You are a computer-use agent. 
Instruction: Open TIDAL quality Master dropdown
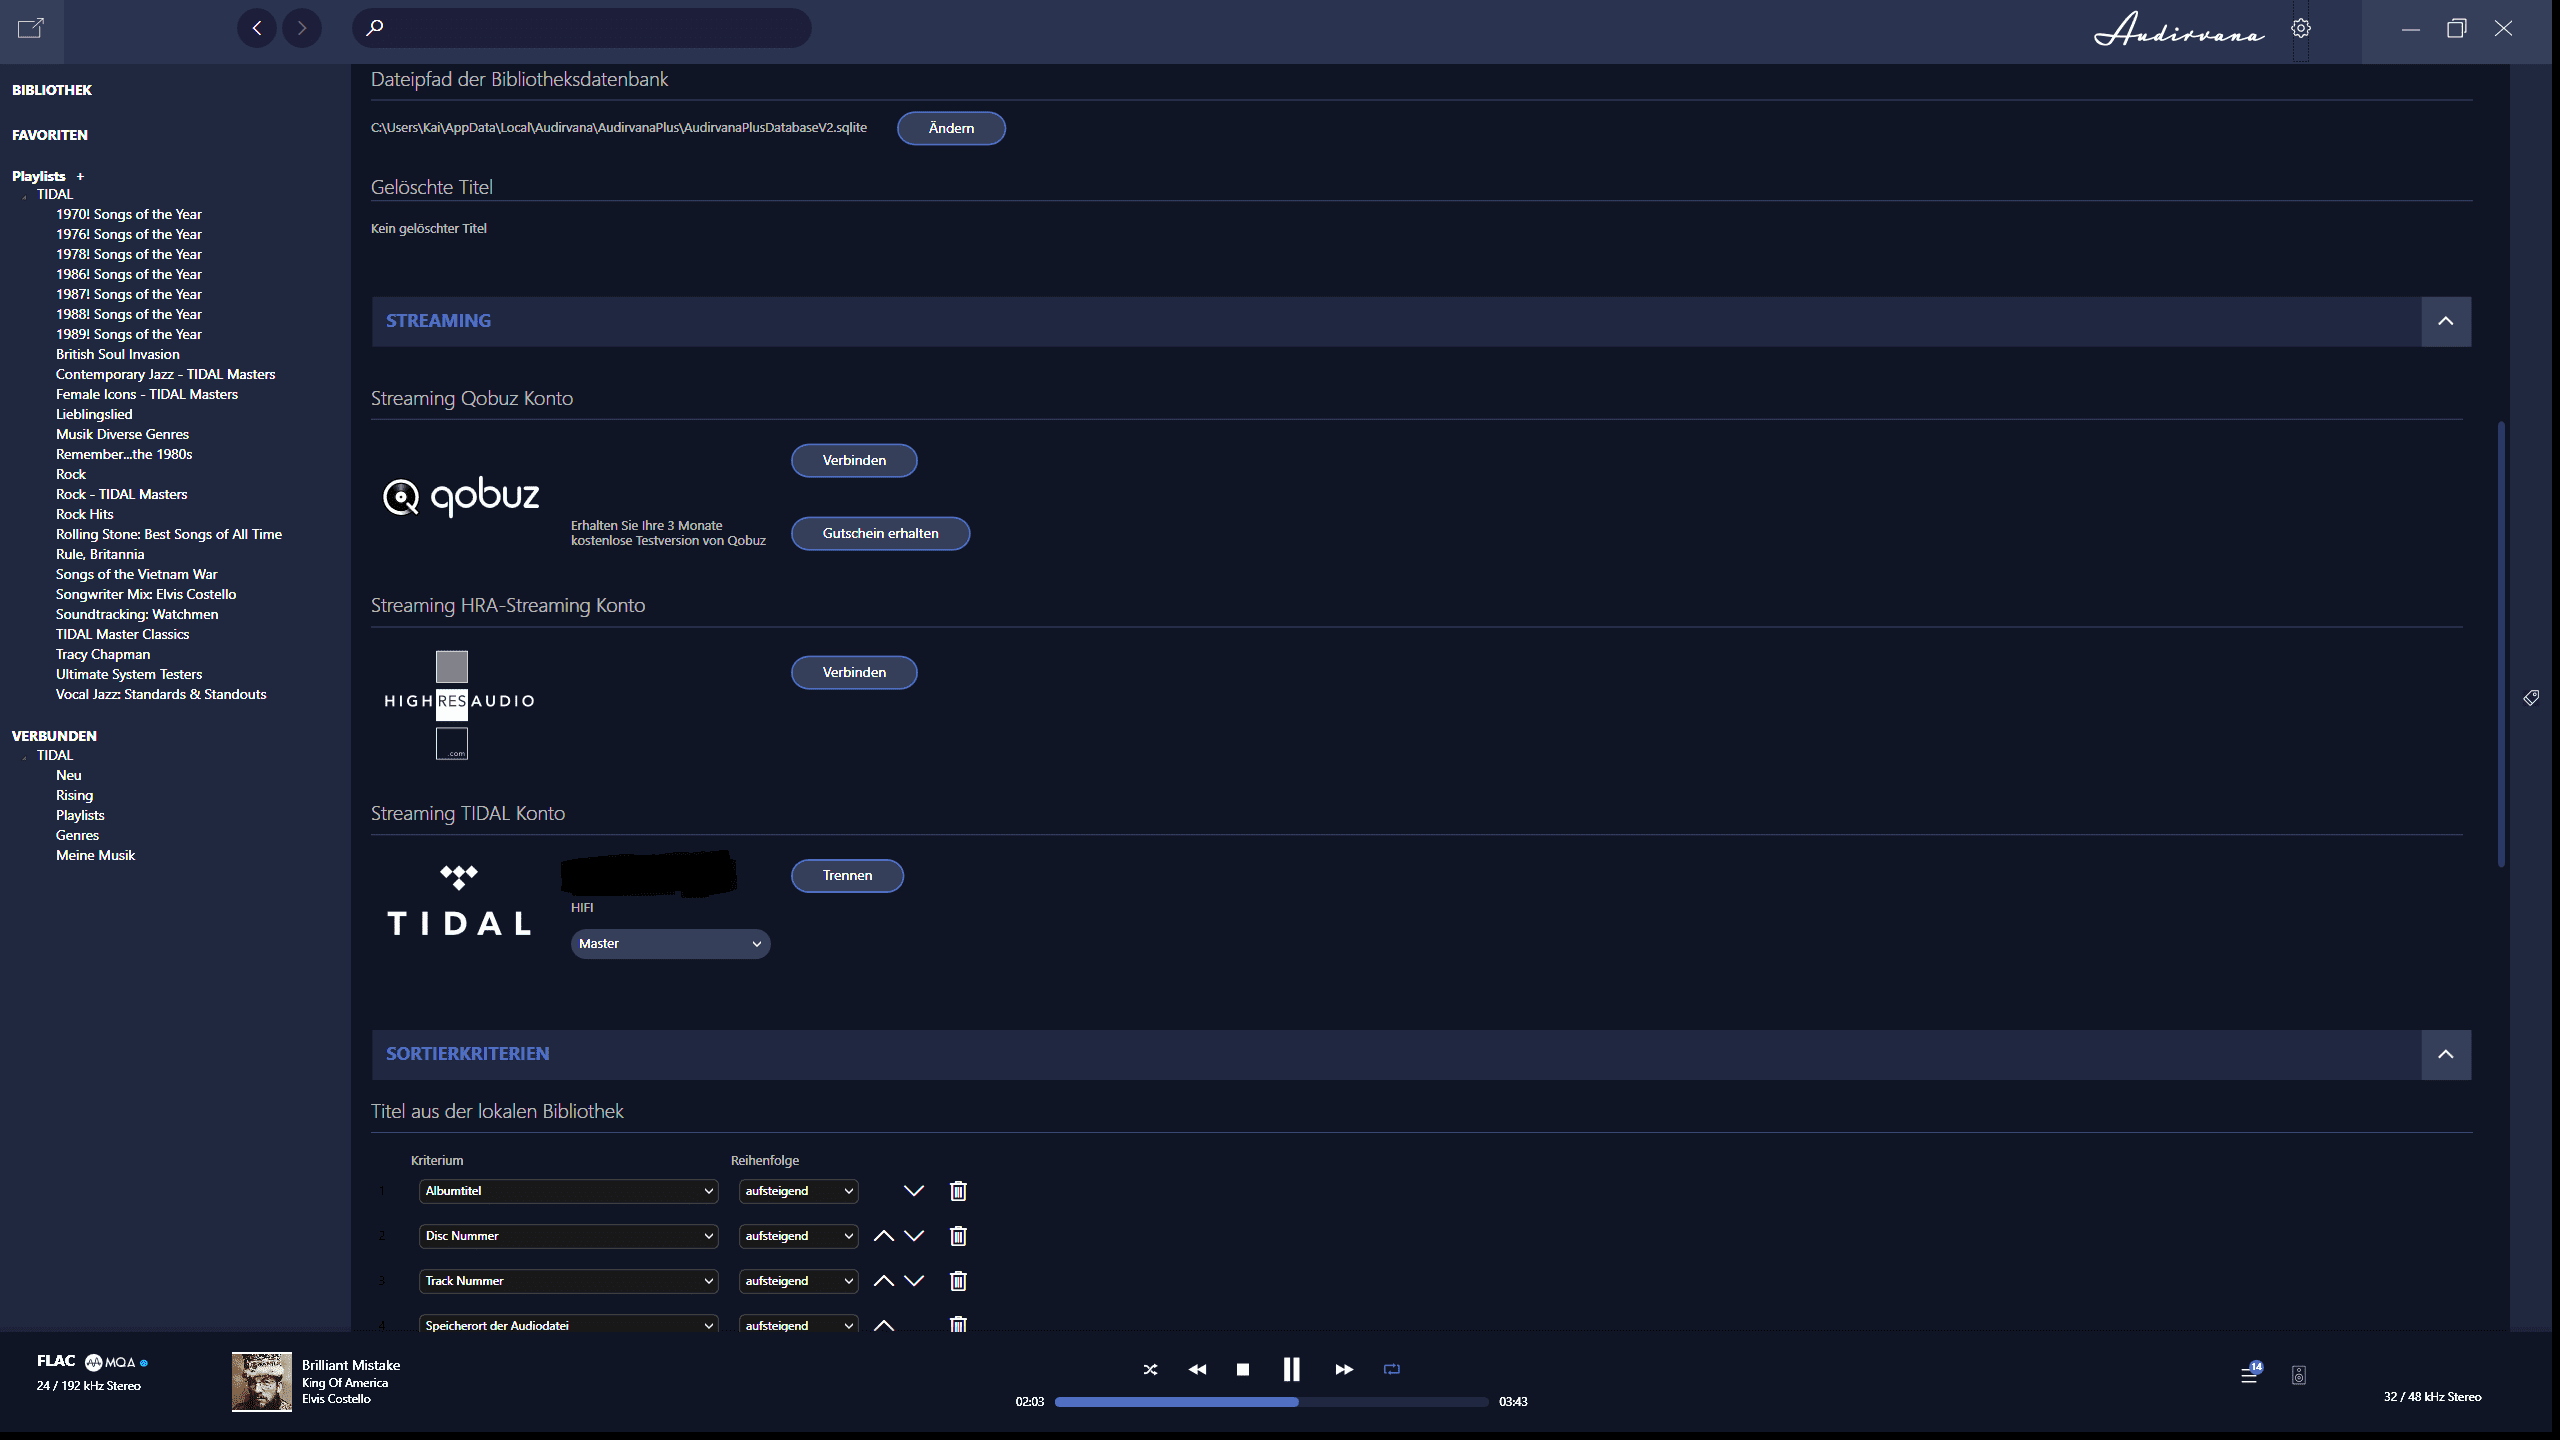click(670, 944)
